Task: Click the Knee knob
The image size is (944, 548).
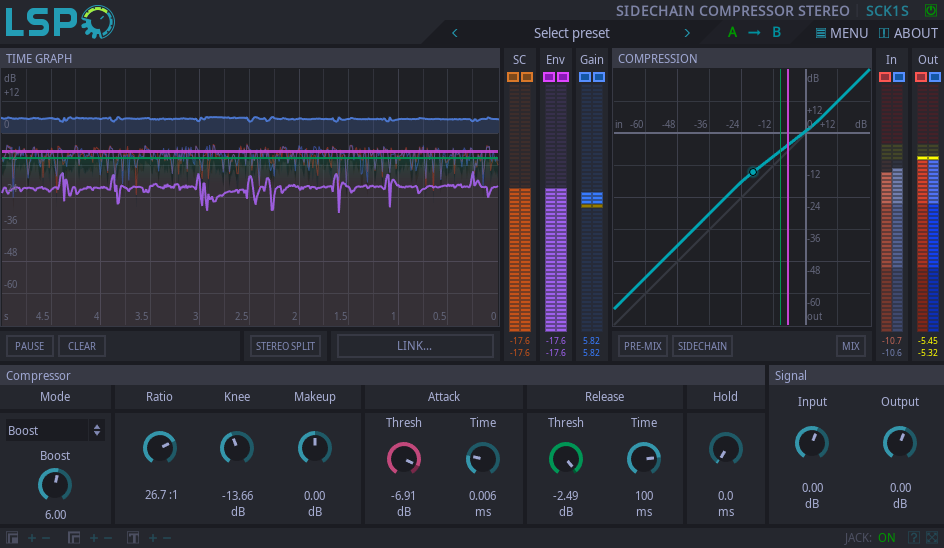Action: pos(237,448)
